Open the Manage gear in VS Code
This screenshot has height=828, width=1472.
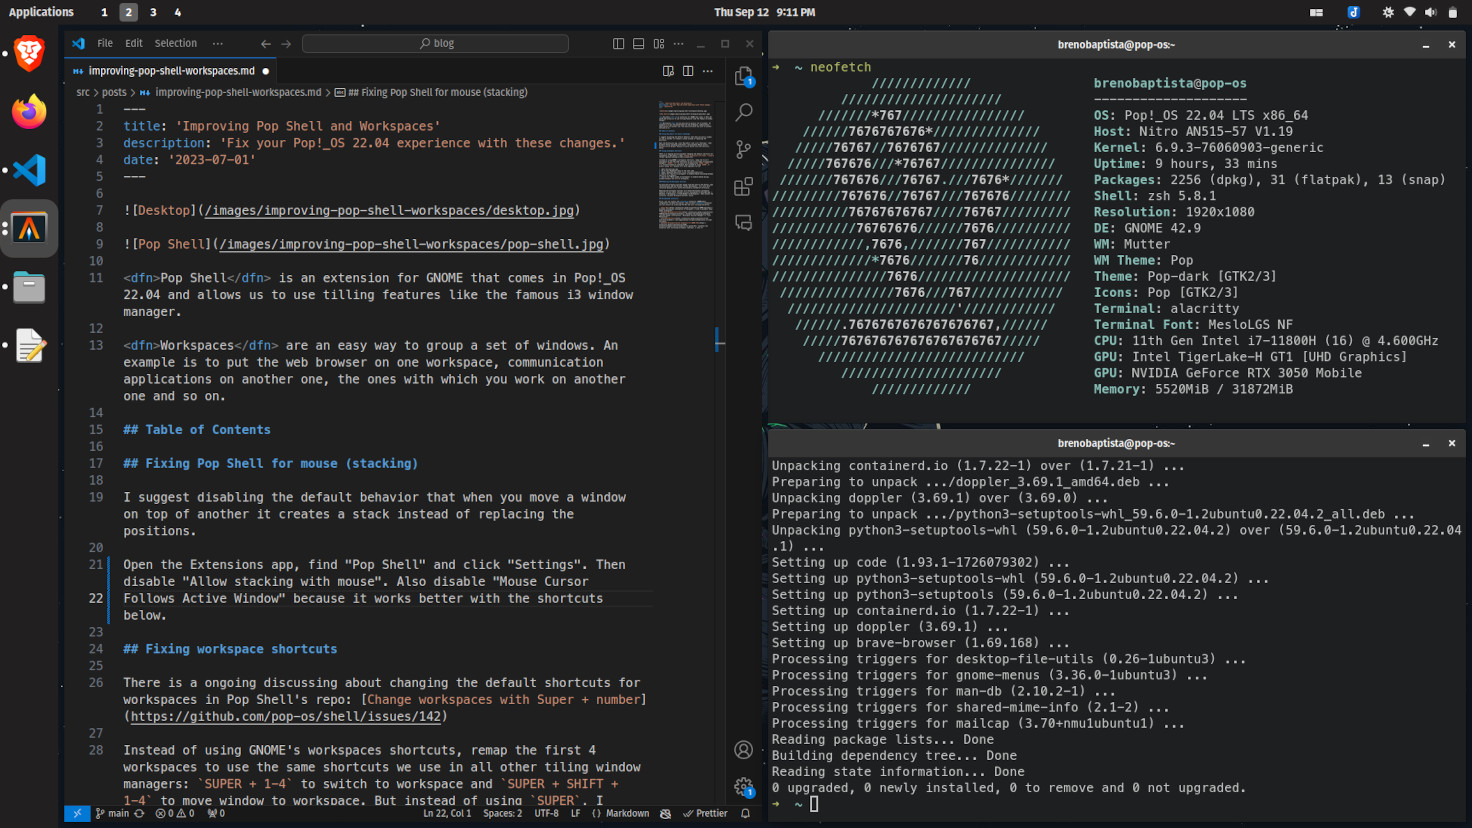743,787
